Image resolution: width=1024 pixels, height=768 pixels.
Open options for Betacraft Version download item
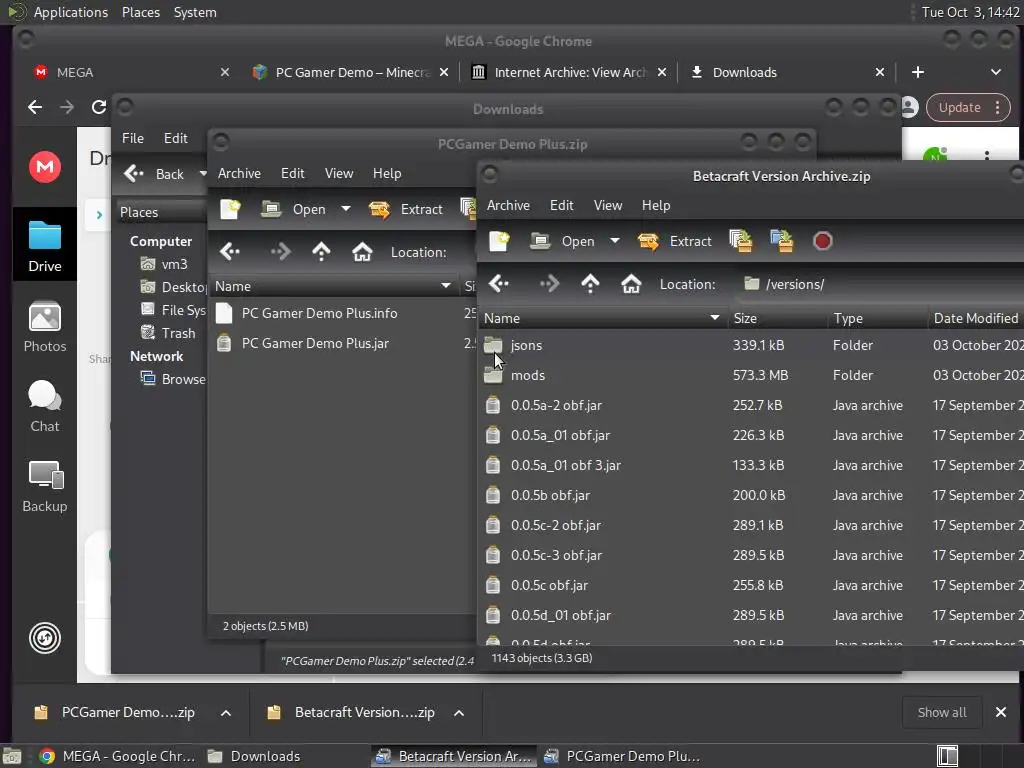pos(459,712)
